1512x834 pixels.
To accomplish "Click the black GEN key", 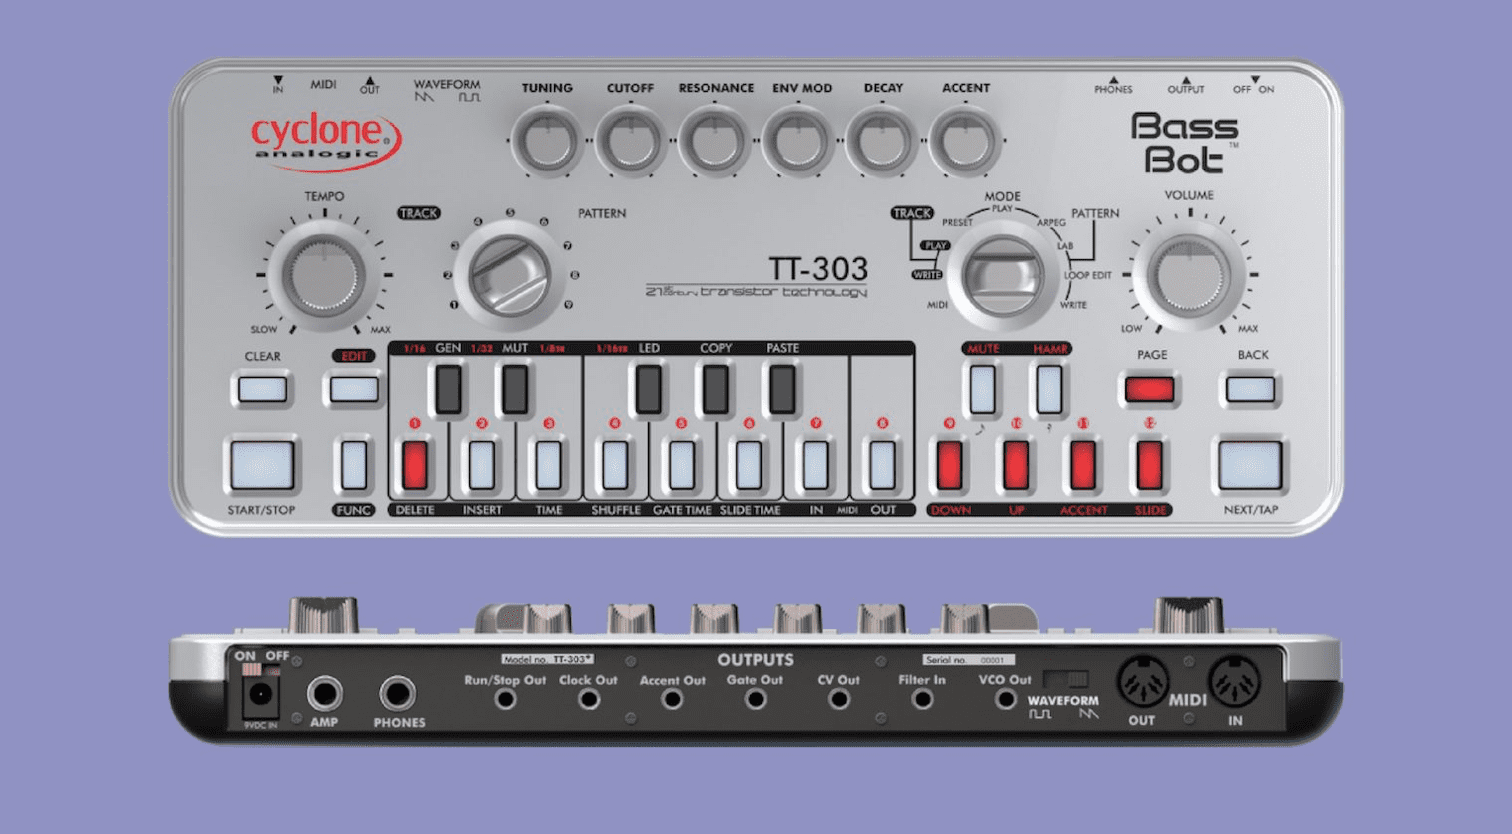I will 448,389.
